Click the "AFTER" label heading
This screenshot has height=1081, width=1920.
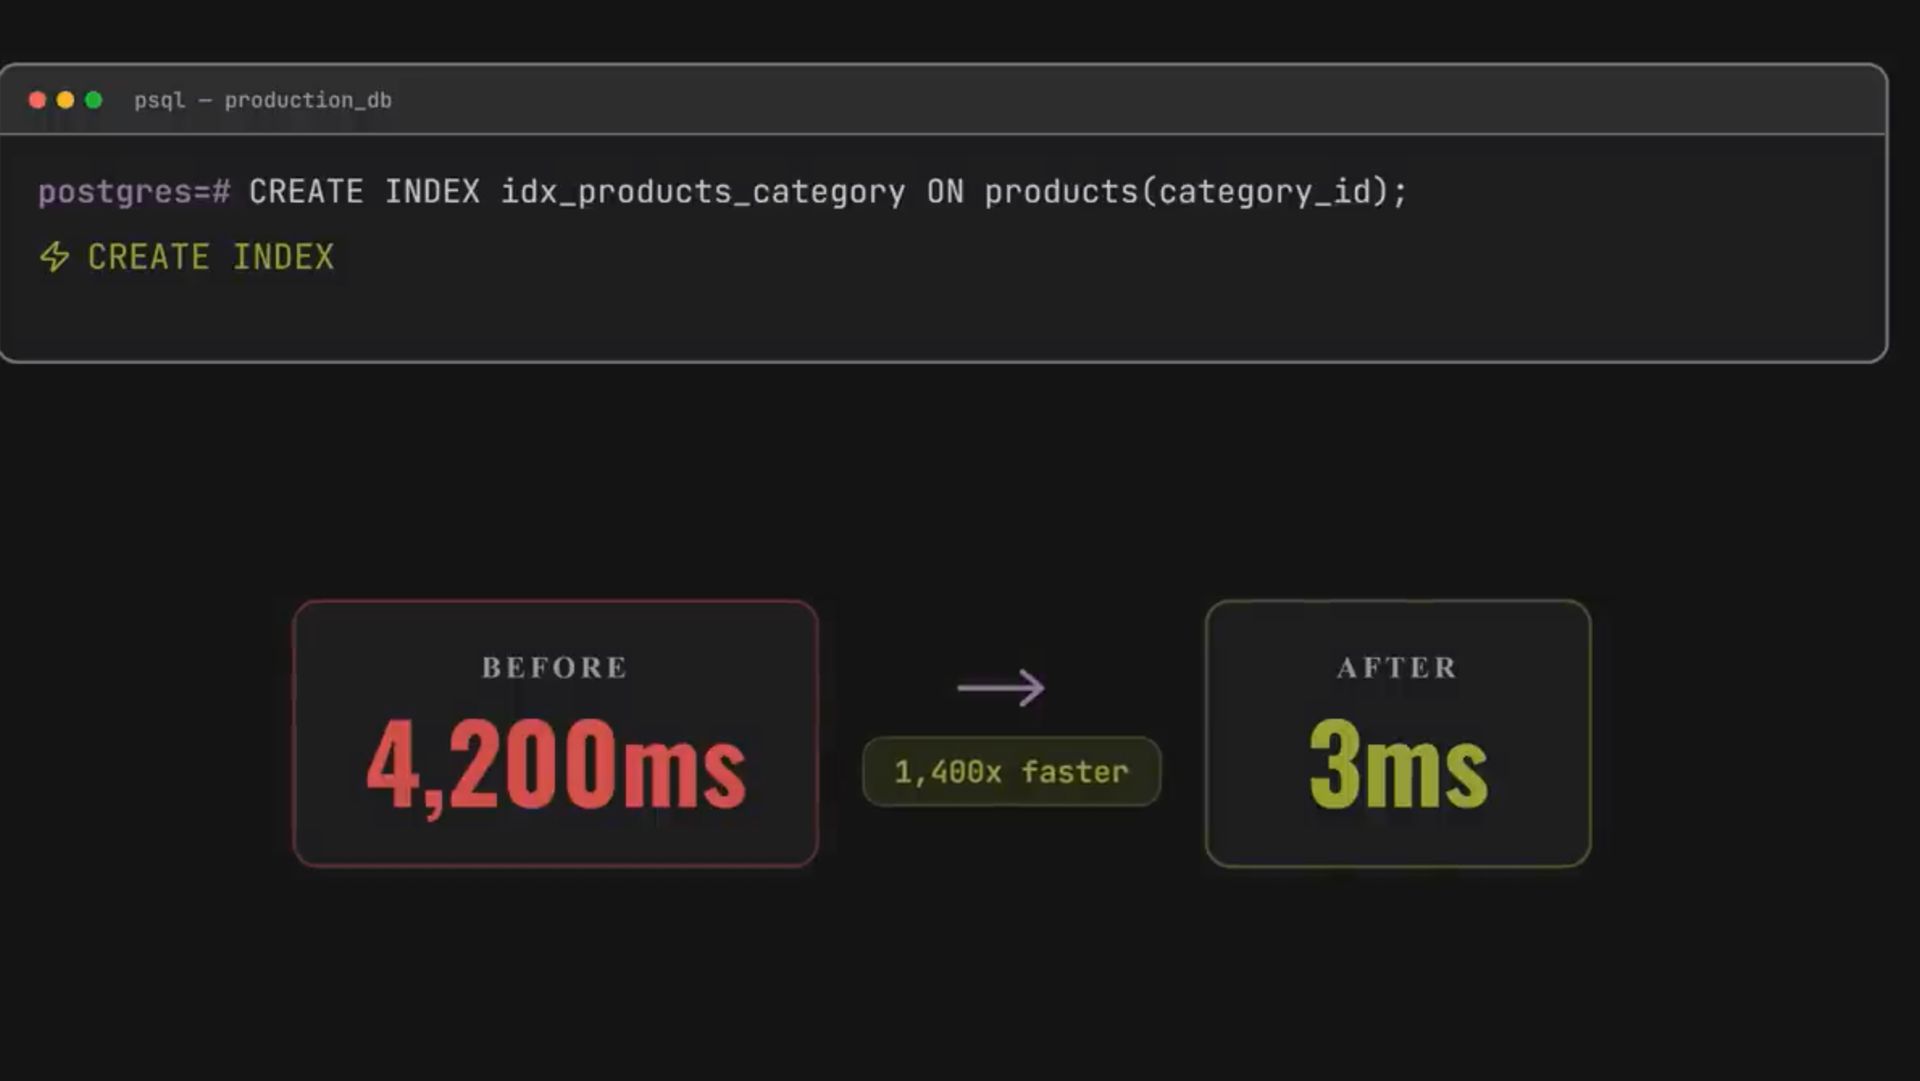click(1397, 667)
